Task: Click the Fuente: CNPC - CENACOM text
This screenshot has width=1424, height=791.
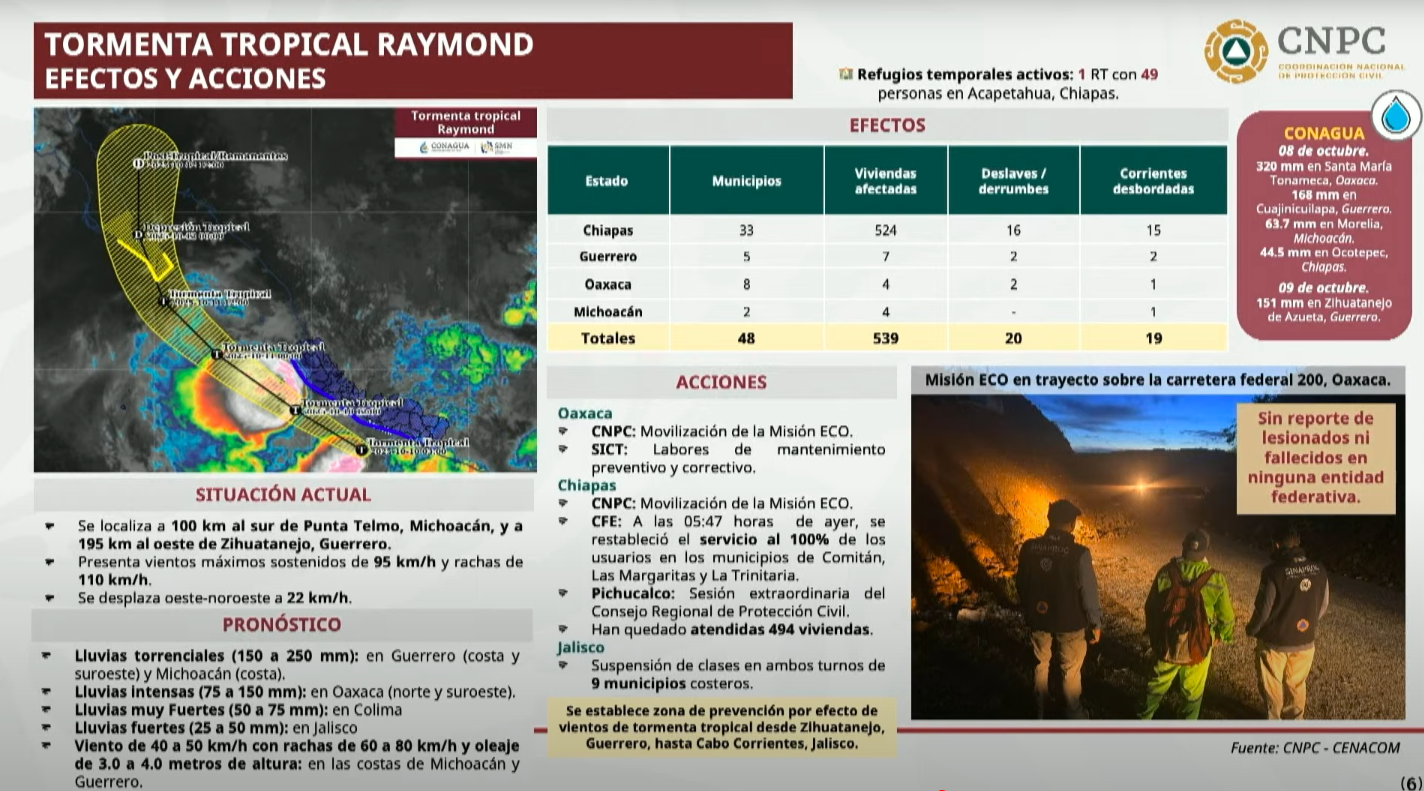Action: click(x=1314, y=748)
